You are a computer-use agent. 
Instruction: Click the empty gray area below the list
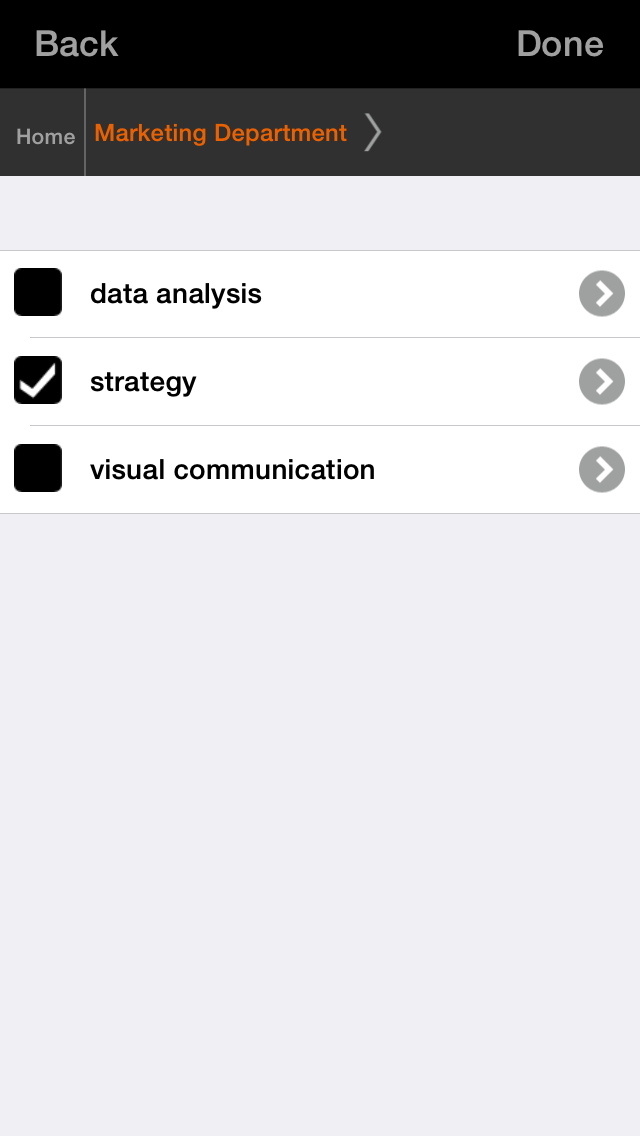tap(320, 800)
